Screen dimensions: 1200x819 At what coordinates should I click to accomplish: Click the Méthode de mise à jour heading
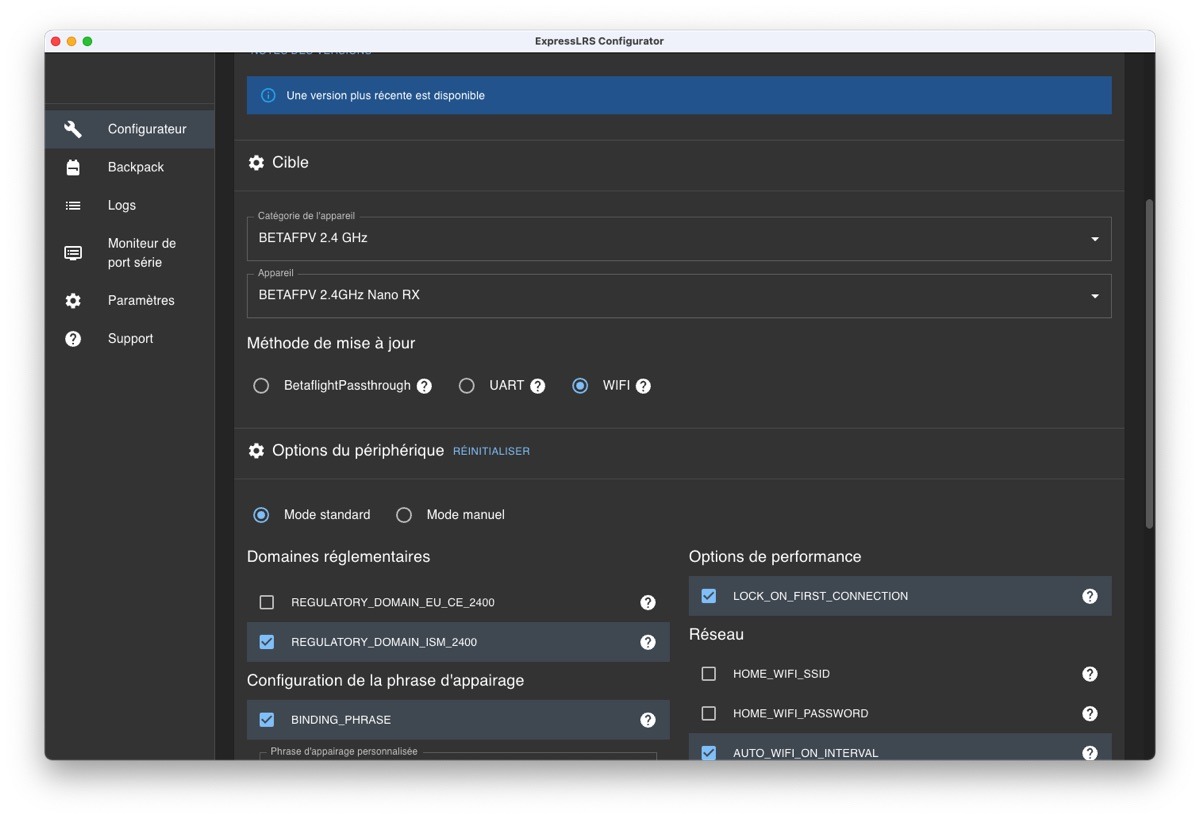pyautogui.click(x=331, y=343)
